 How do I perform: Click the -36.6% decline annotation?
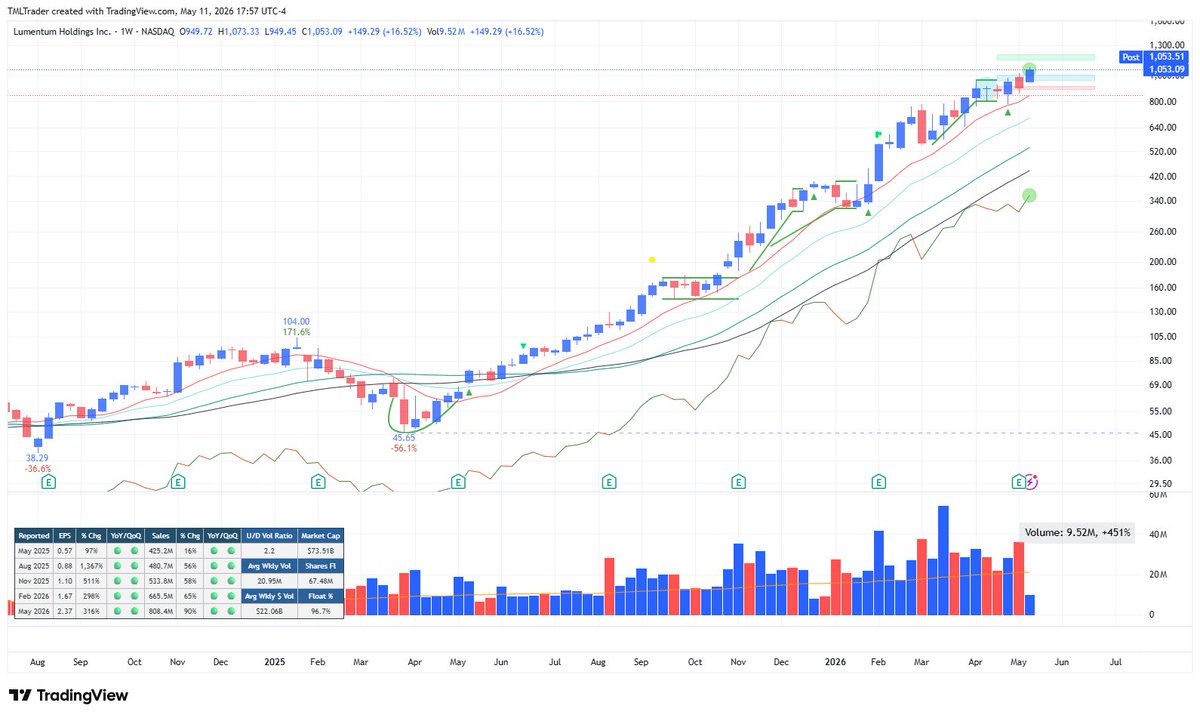[38, 468]
